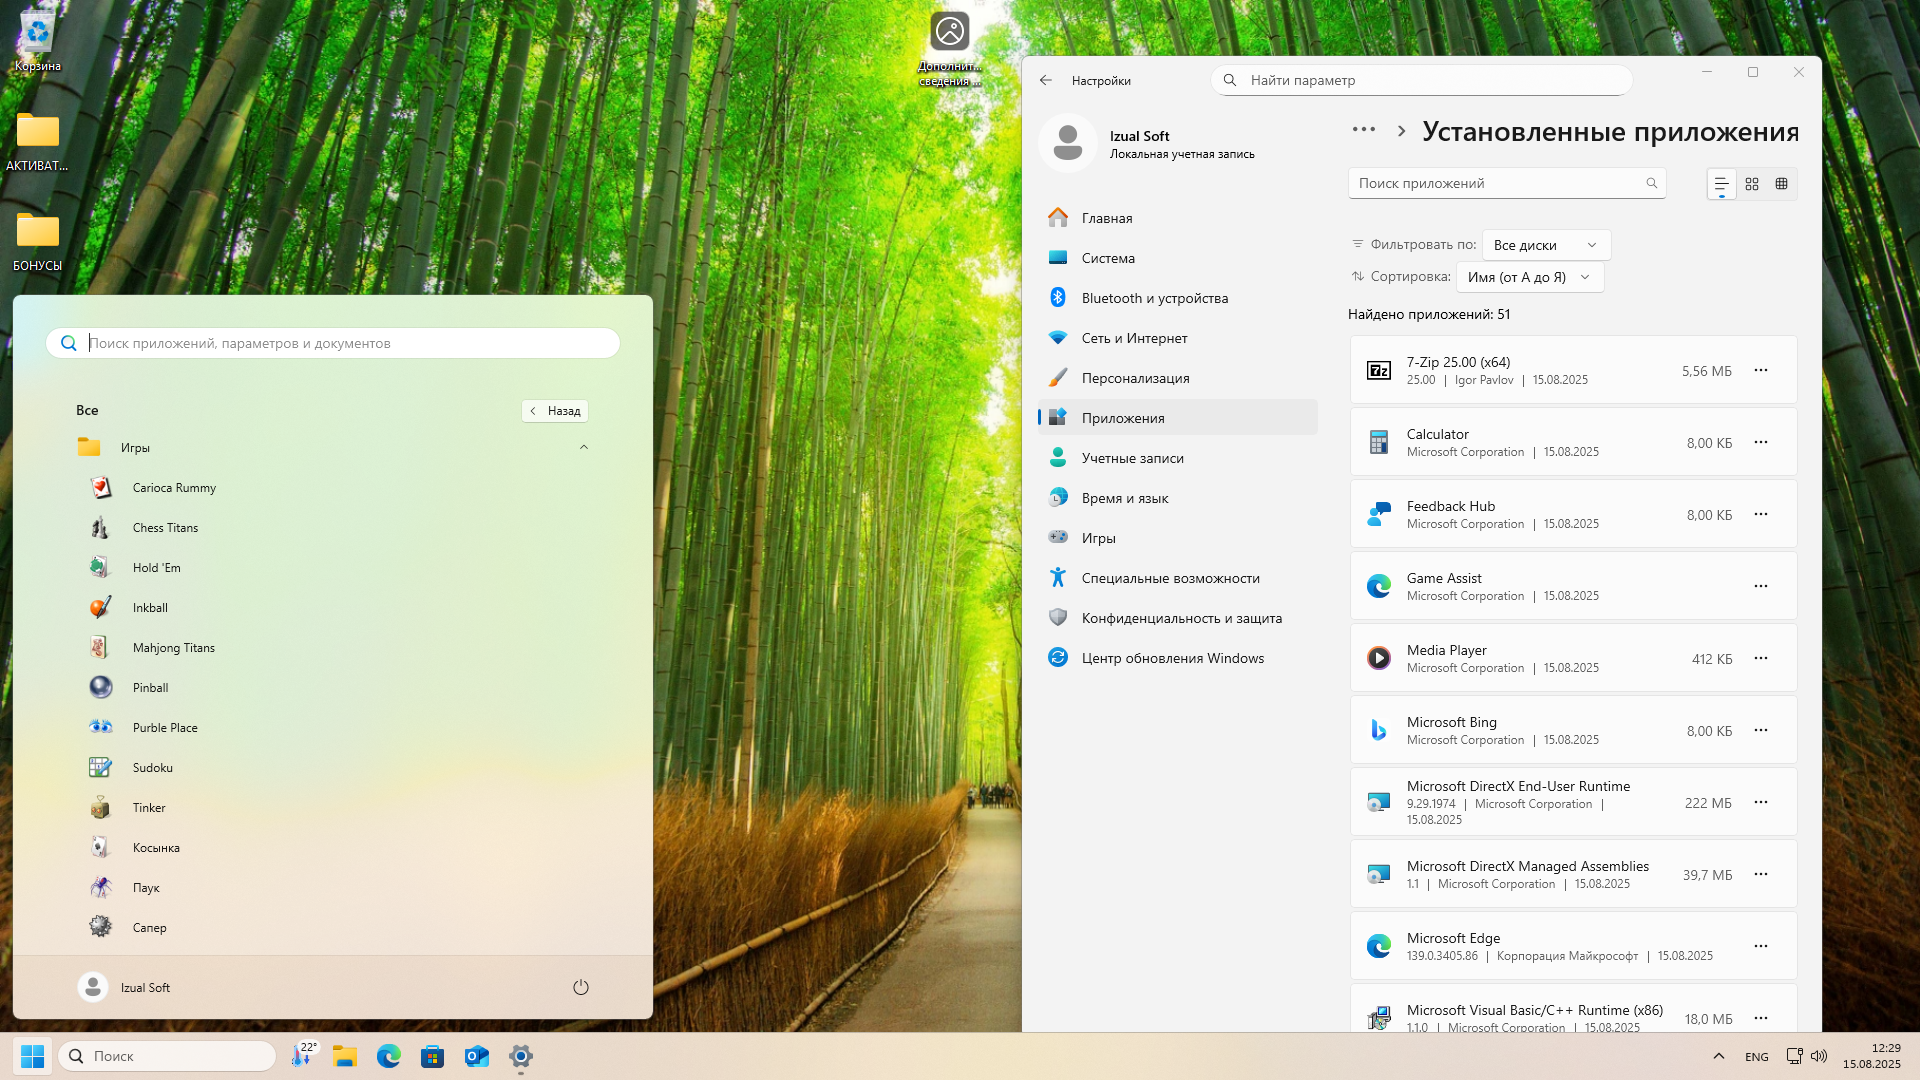Switch to table view layout
1920x1080 pixels.
(1781, 184)
